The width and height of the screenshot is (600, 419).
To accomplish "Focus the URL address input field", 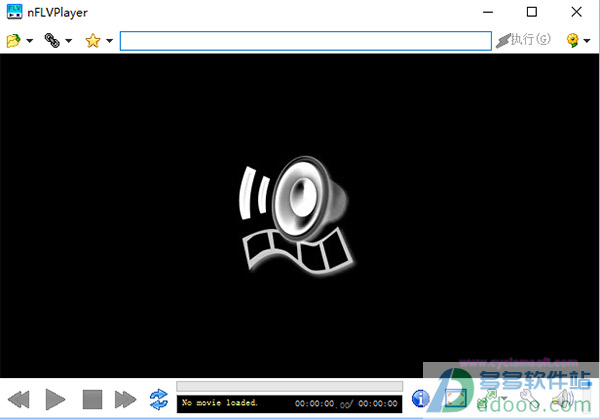I will tap(306, 41).
